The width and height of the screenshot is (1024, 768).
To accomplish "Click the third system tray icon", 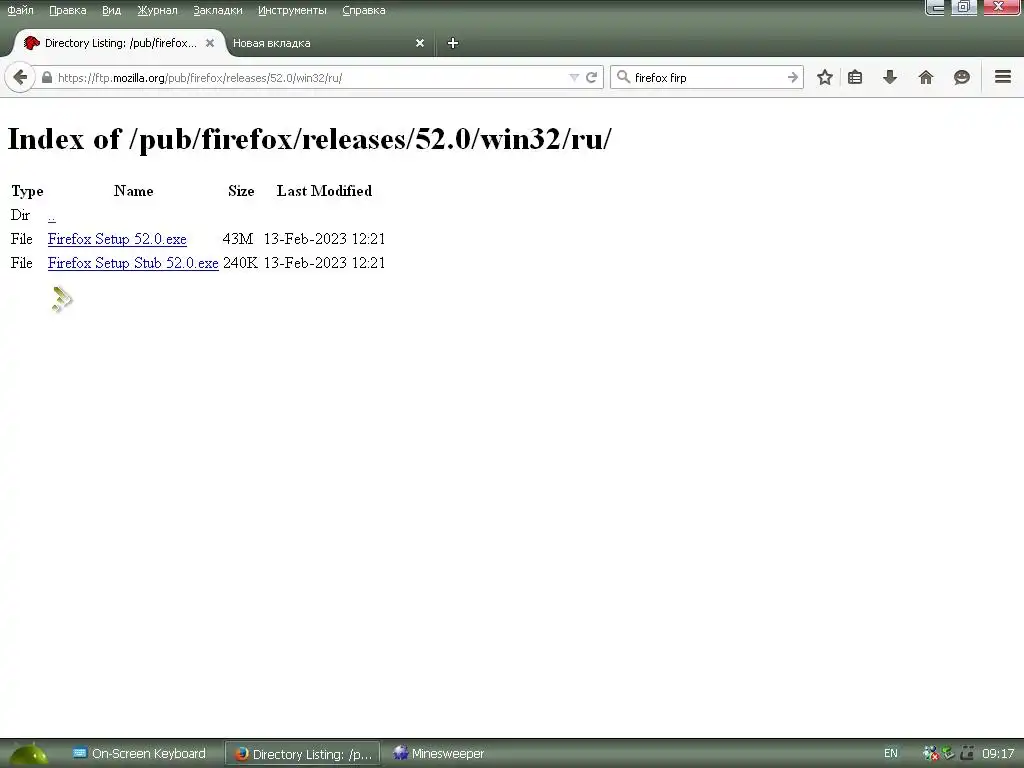I will click(967, 754).
